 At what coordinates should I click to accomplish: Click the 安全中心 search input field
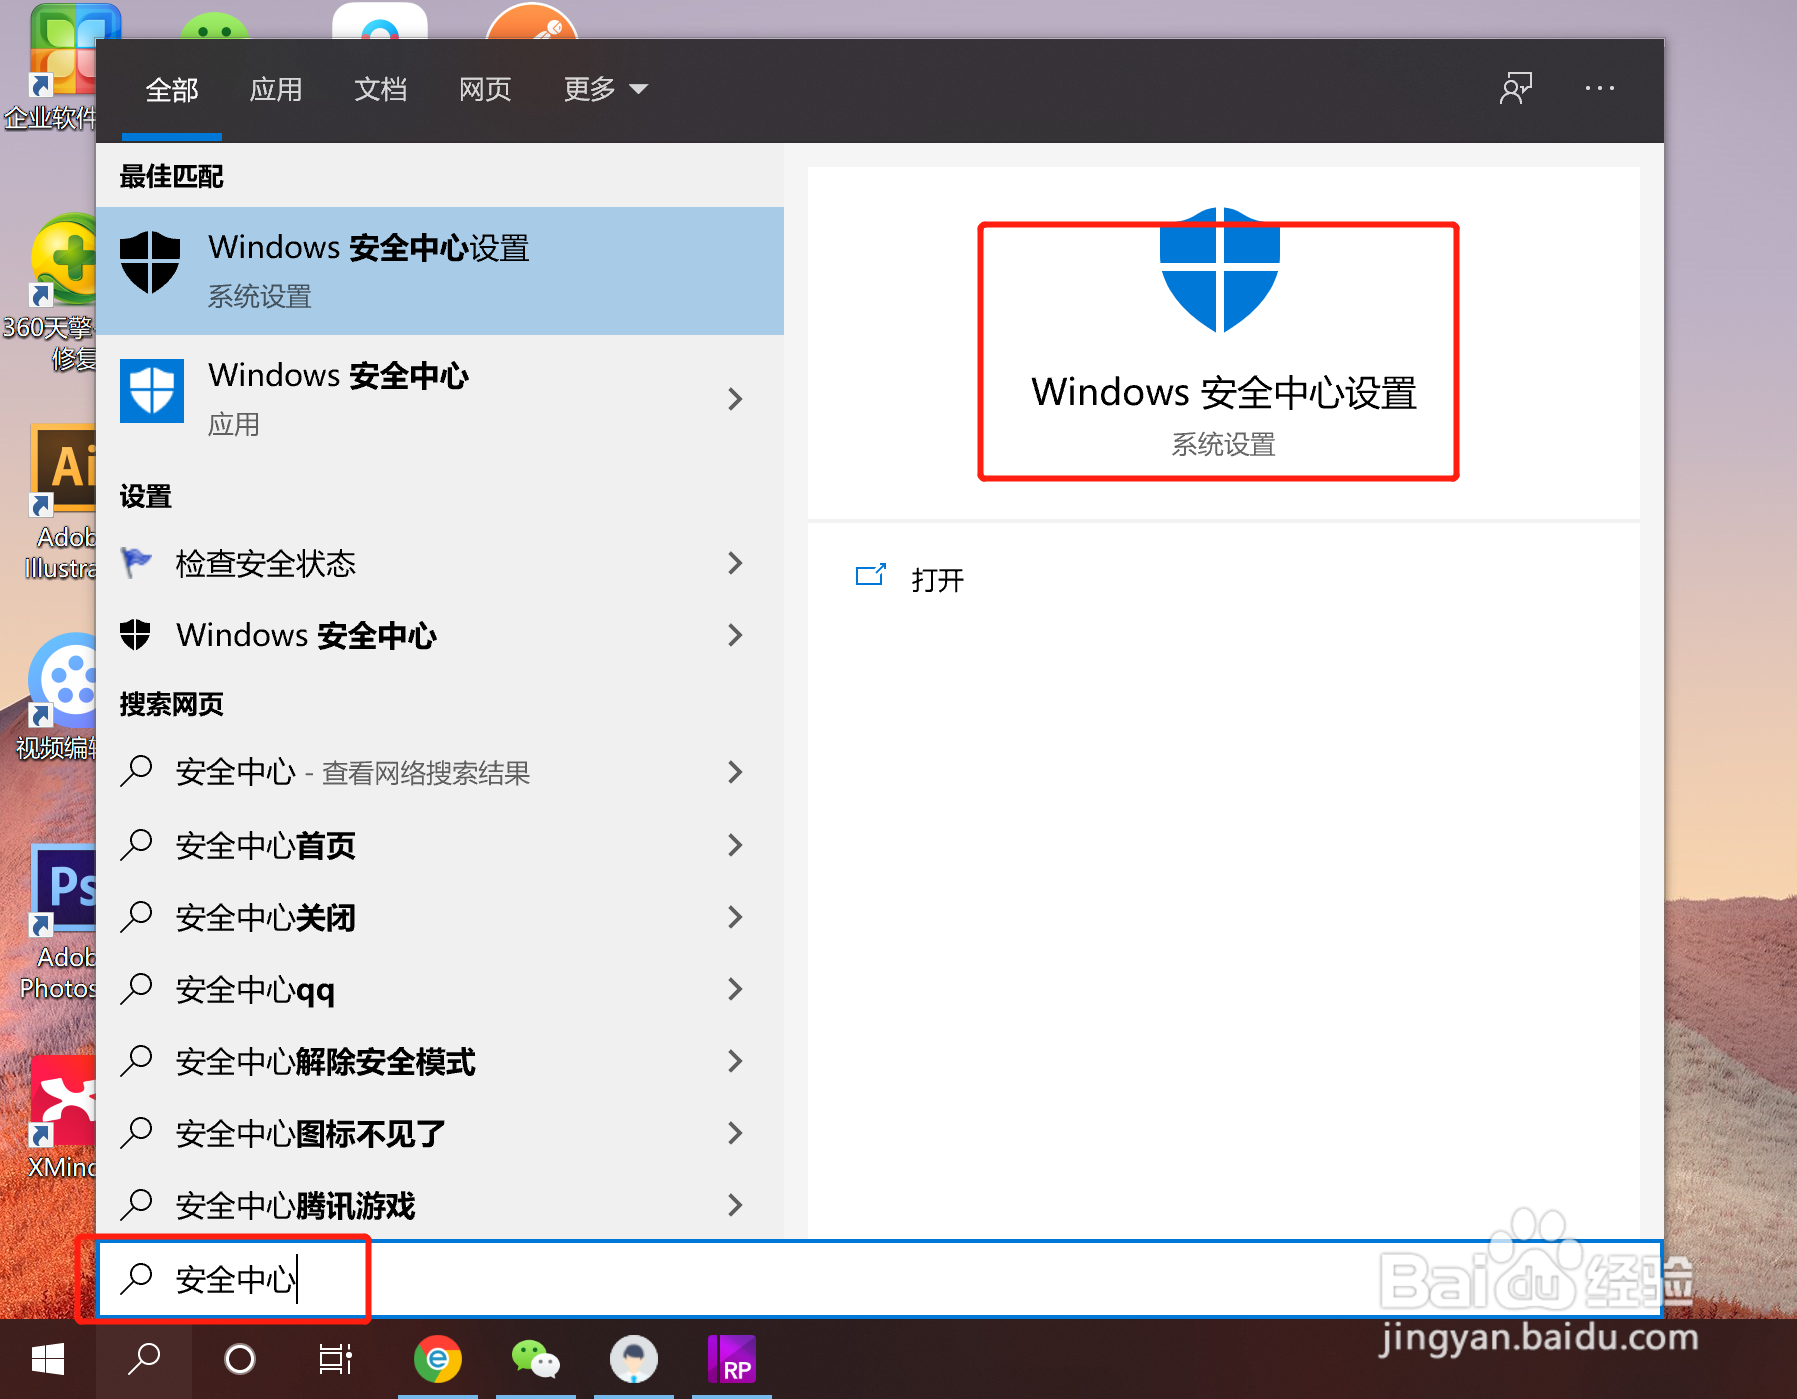point(880,1279)
